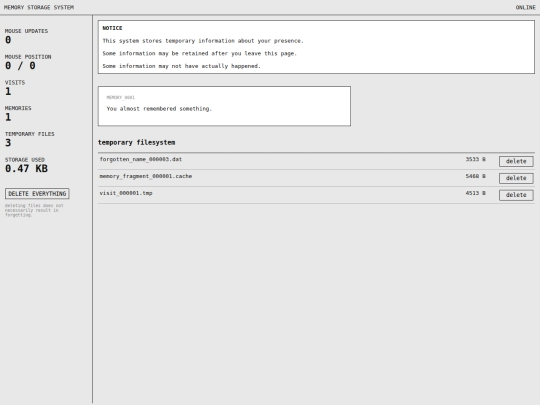The width and height of the screenshot is (540, 405).
Task: Click the size value of memory_fragment_000001.cache
Action: point(475,176)
